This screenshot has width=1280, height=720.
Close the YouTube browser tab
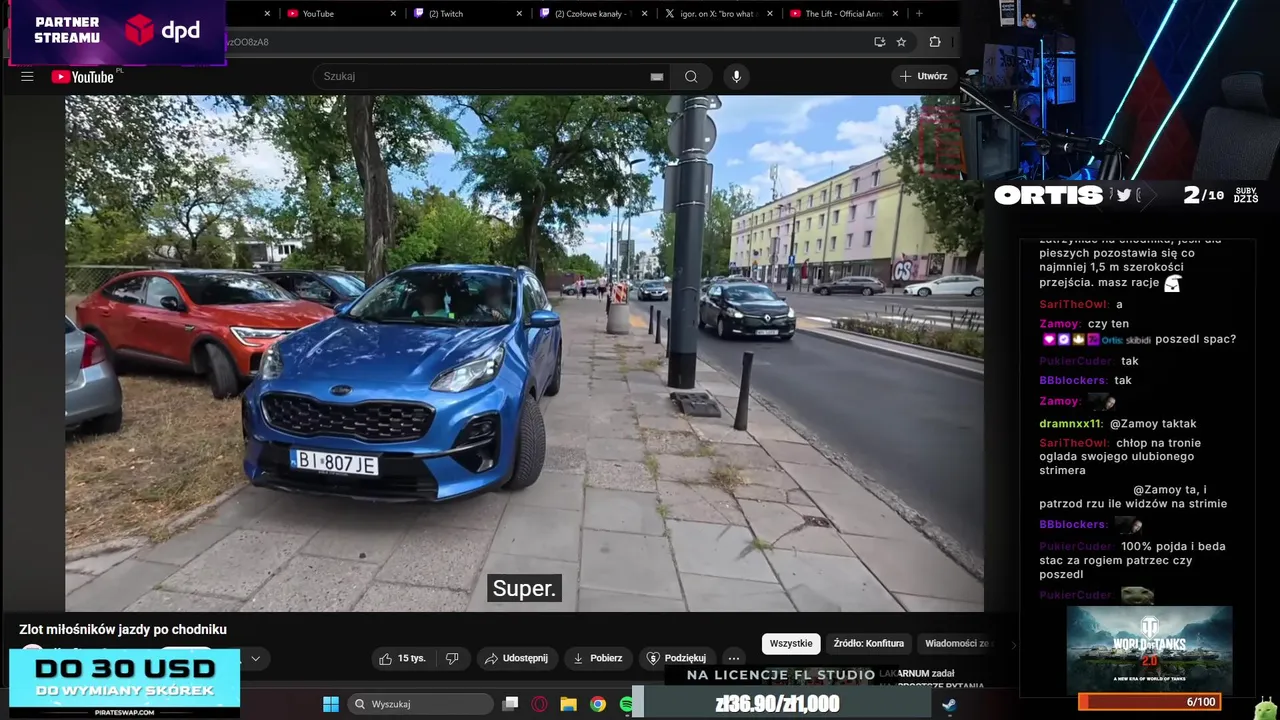pos(393,14)
